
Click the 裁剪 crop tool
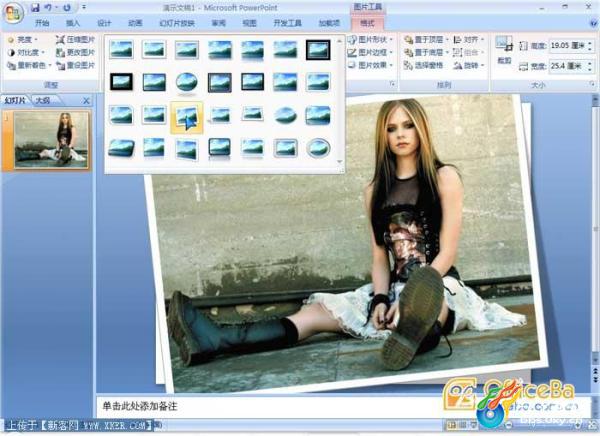[x=504, y=50]
